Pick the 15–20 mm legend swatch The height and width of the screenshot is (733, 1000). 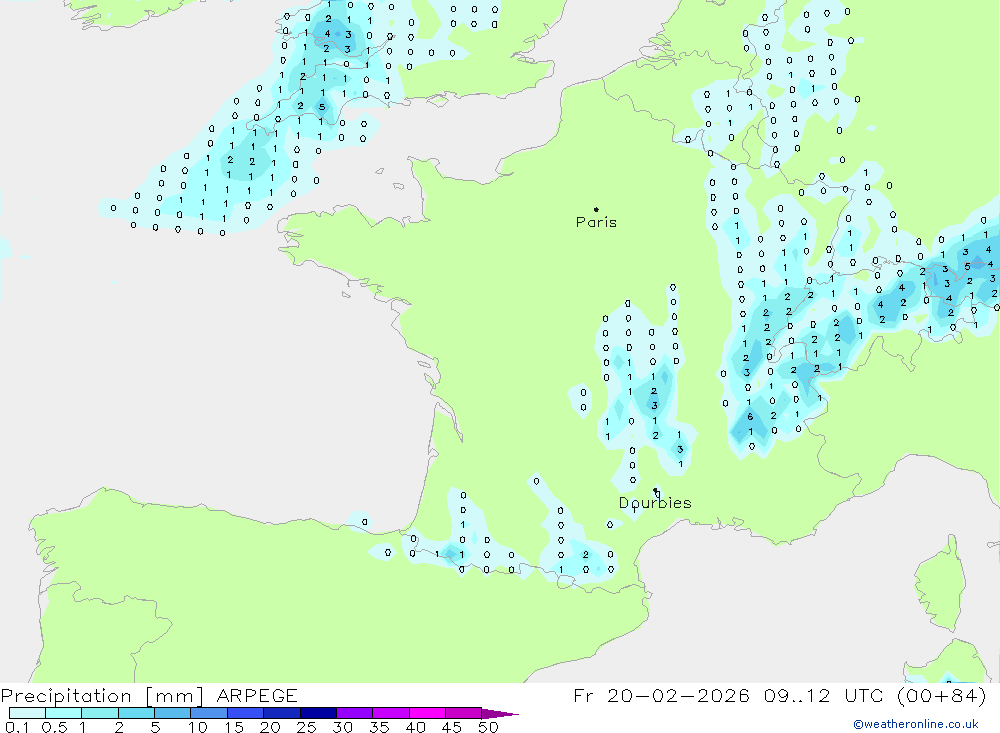(245, 713)
